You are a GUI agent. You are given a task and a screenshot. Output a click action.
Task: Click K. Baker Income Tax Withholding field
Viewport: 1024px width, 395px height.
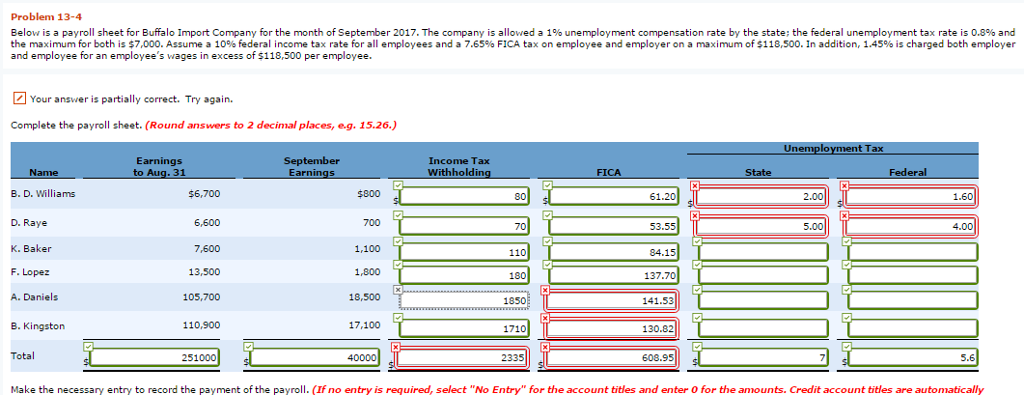tap(465, 251)
